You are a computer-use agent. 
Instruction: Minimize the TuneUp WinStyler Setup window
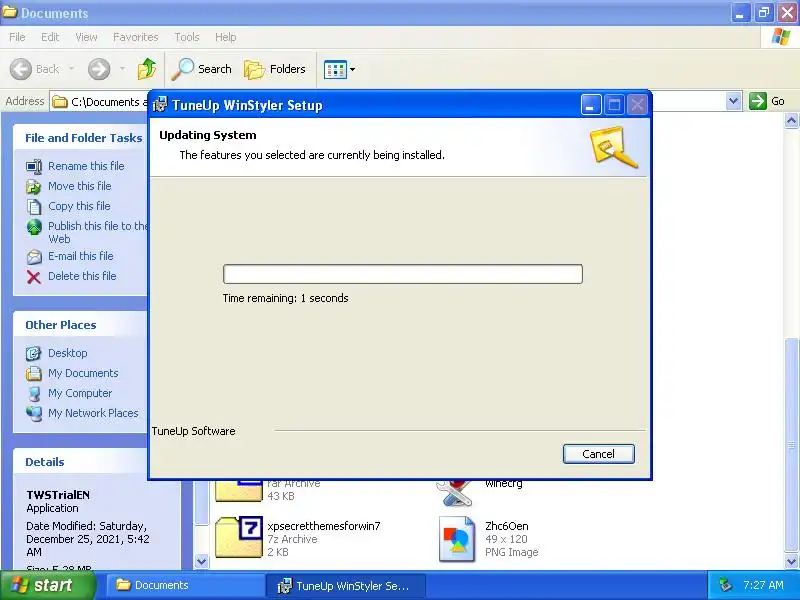click(591, 105)
